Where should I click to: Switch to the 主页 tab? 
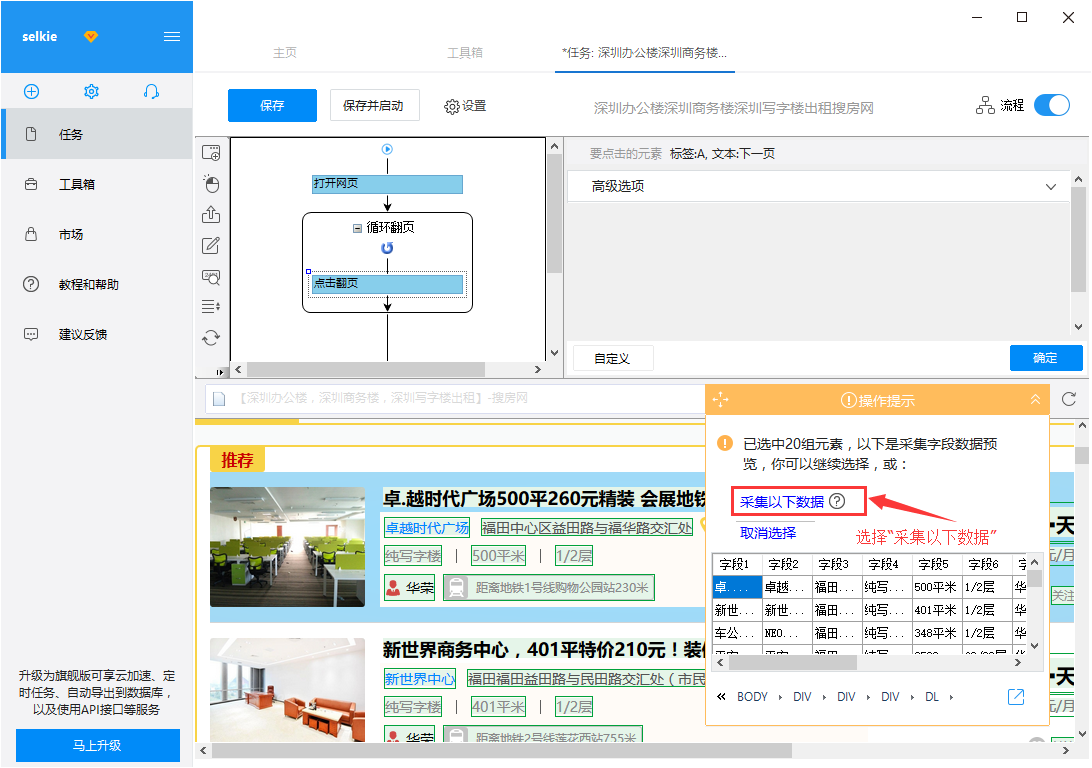coord(285,53)
